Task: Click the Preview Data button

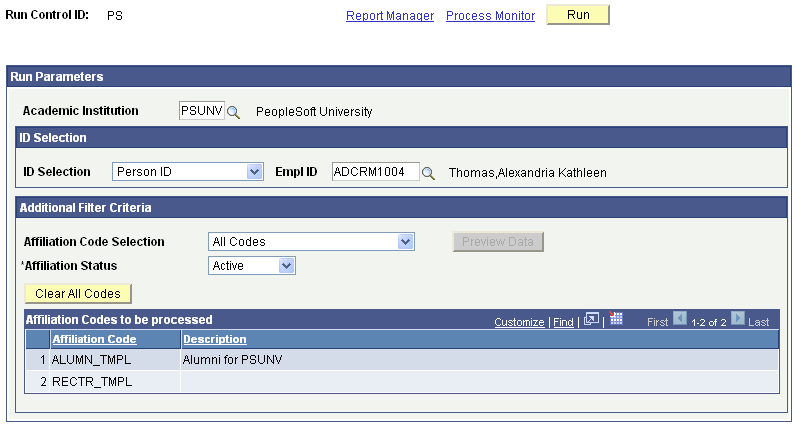Action: [498, 242]
